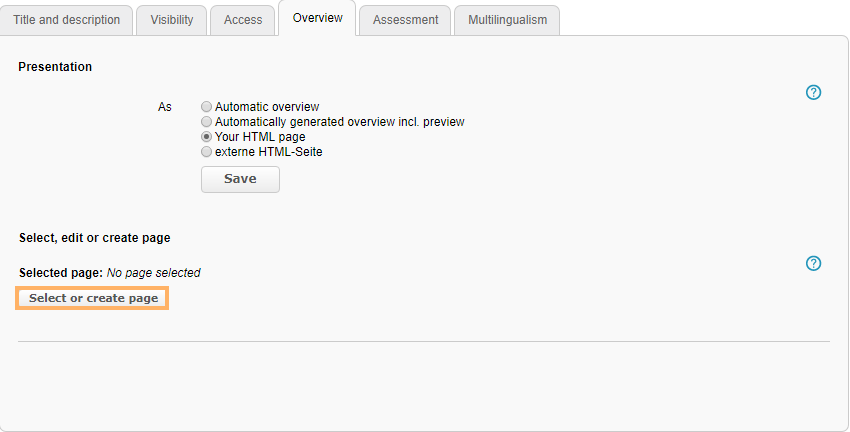This screenshot has height=432, width=850.
Task: Click the As label beside the radio options
Action: coord(165,107)
